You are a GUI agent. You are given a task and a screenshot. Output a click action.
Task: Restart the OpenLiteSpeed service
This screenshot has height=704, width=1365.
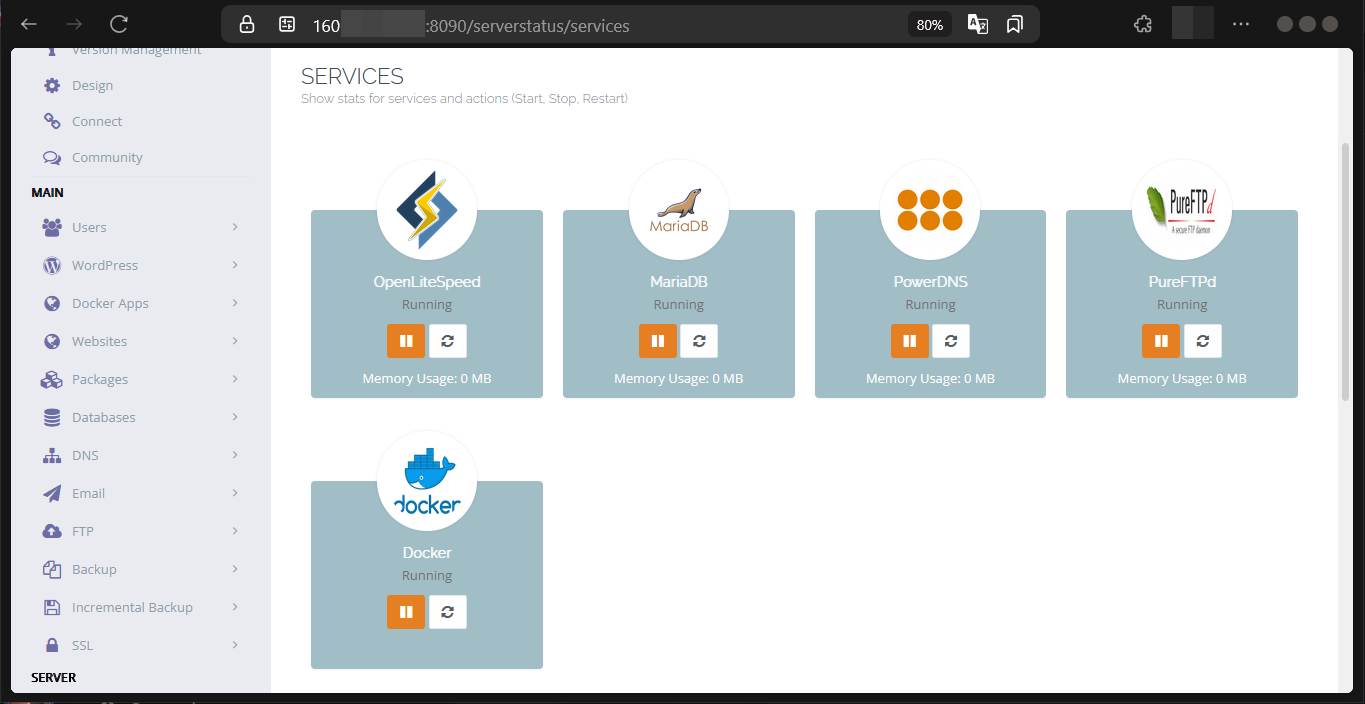click(x=448, y=341)
